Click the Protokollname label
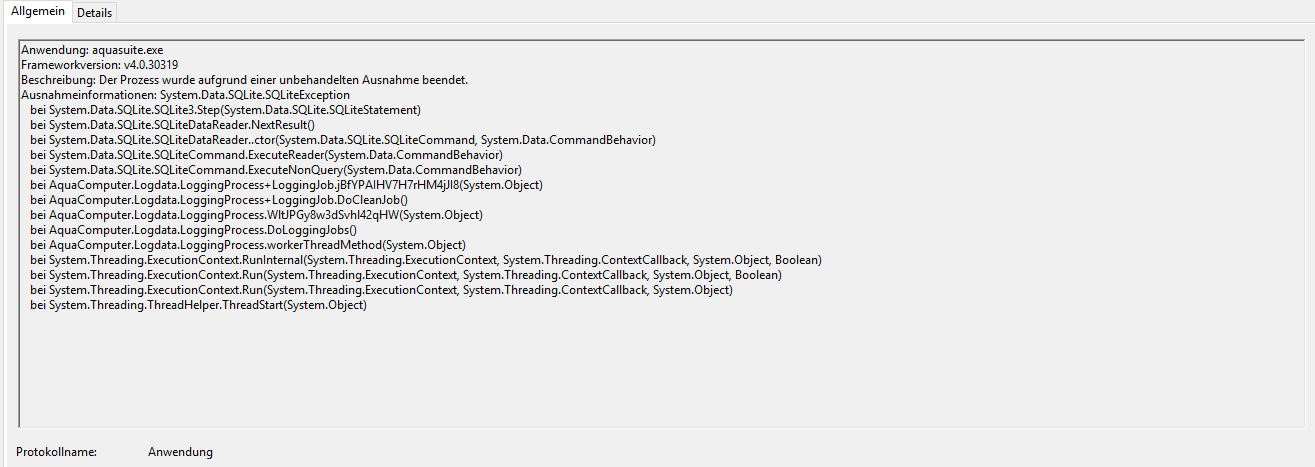Screen dimensions: 1315x467 [x=56, y=452]
